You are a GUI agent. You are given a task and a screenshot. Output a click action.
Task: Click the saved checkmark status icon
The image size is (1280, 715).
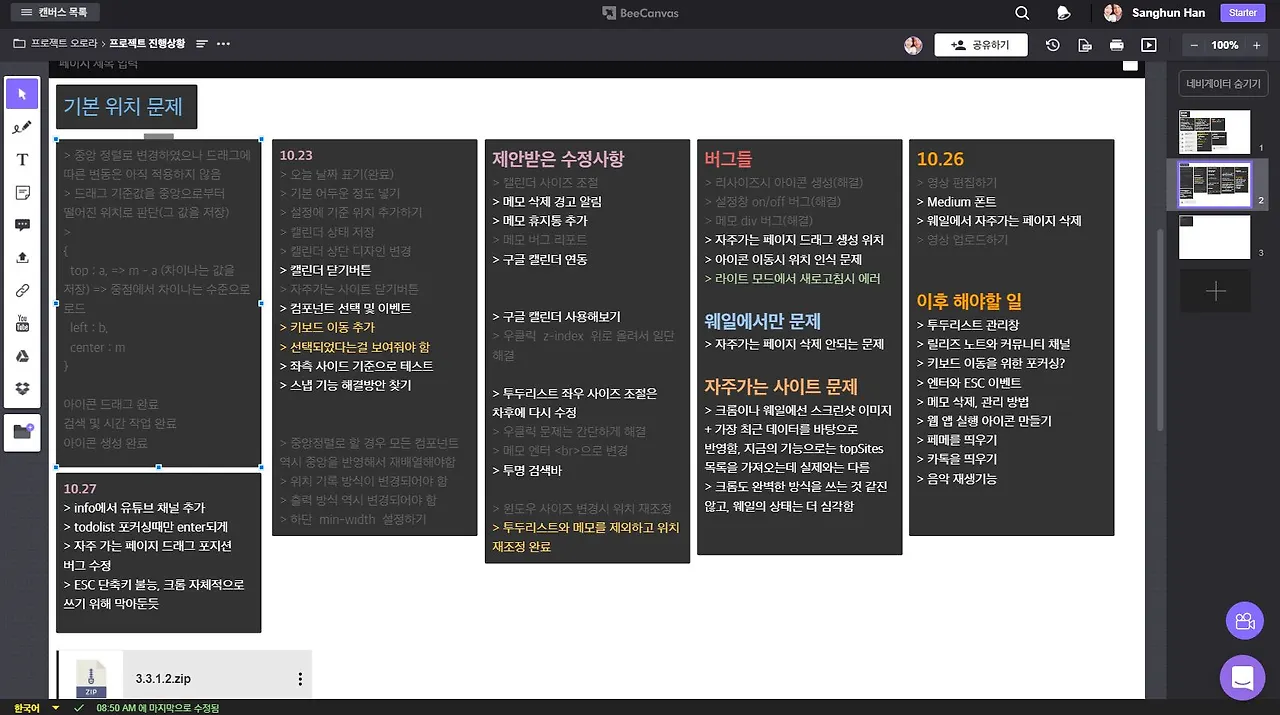click(x=79, y=708)
